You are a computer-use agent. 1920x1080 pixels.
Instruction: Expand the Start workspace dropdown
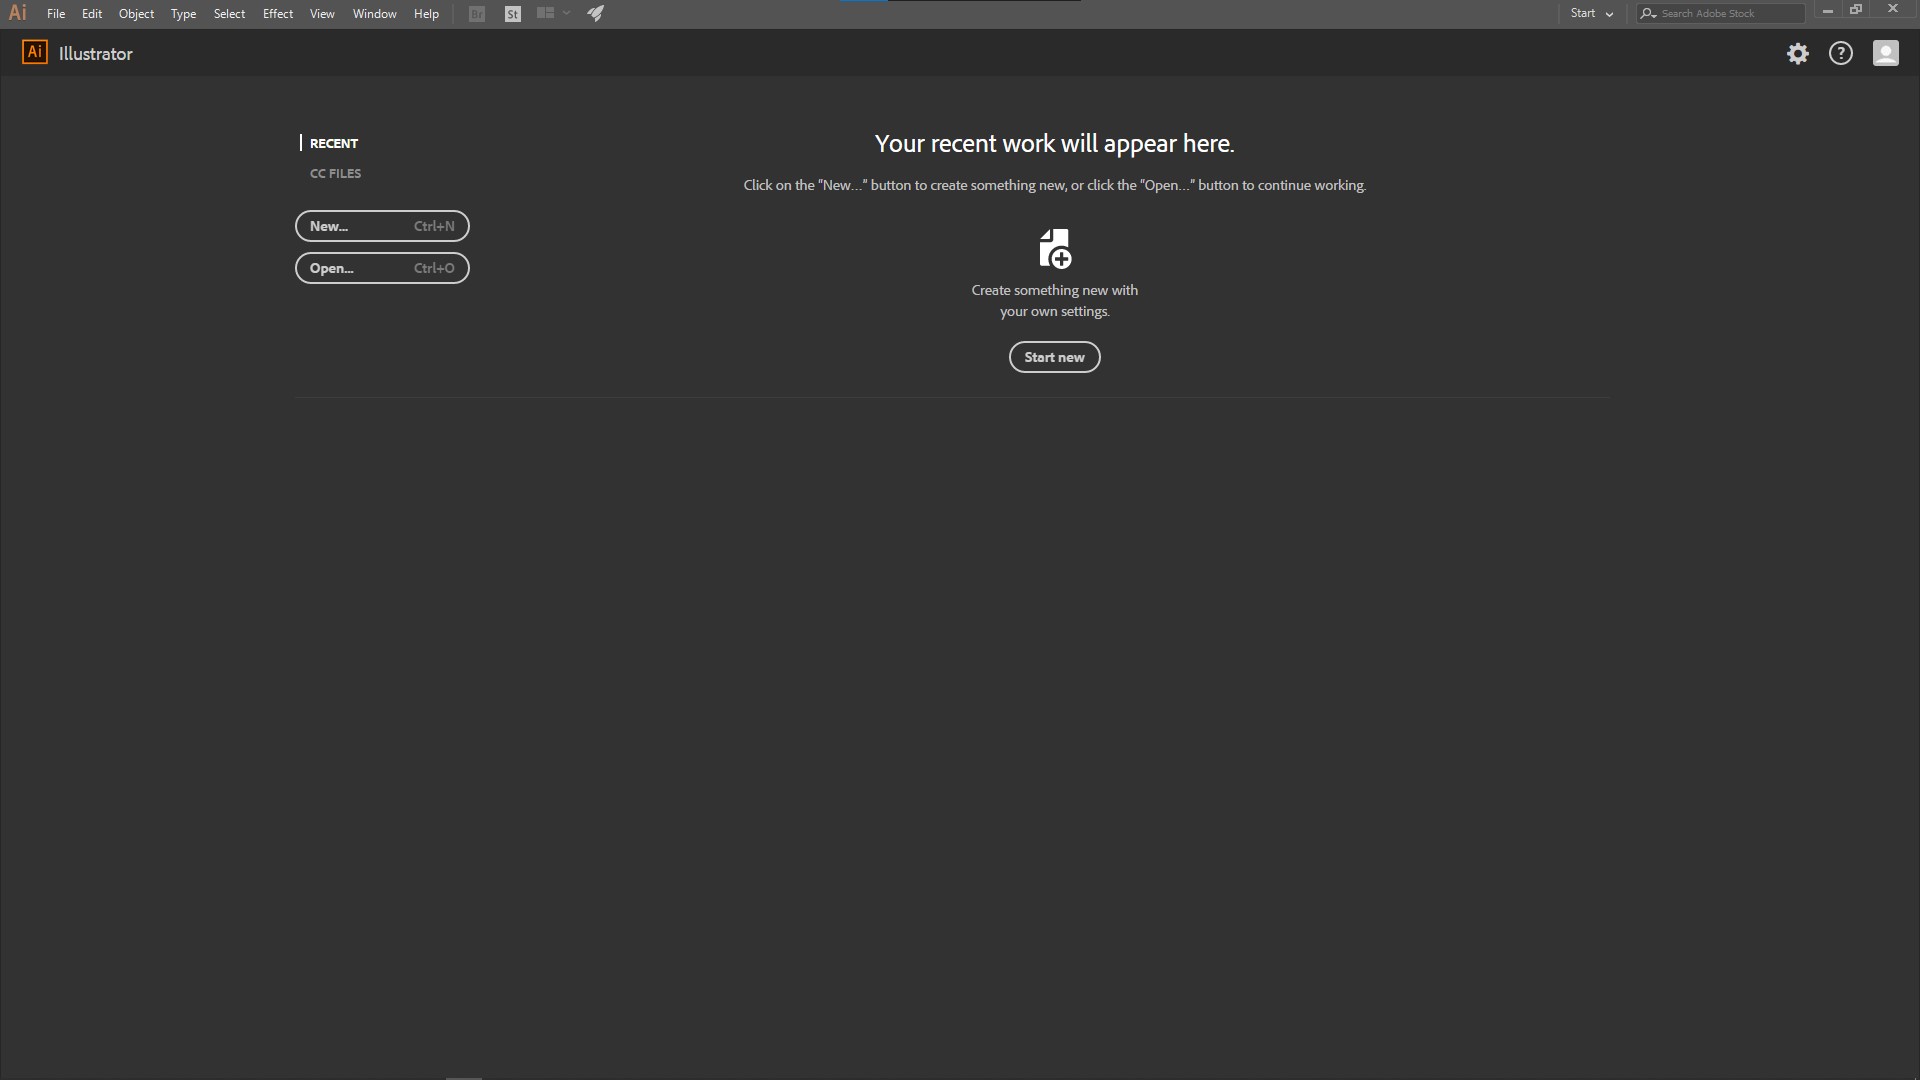point(1591,14)
